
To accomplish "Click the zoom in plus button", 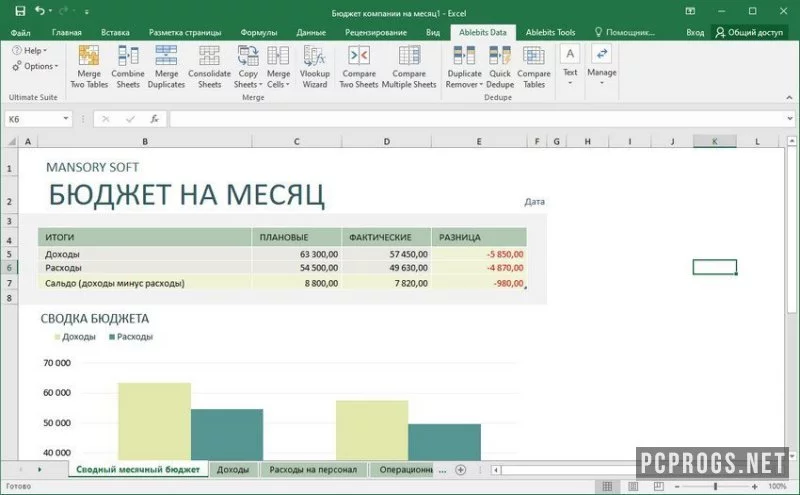I will tap(754, 486).
